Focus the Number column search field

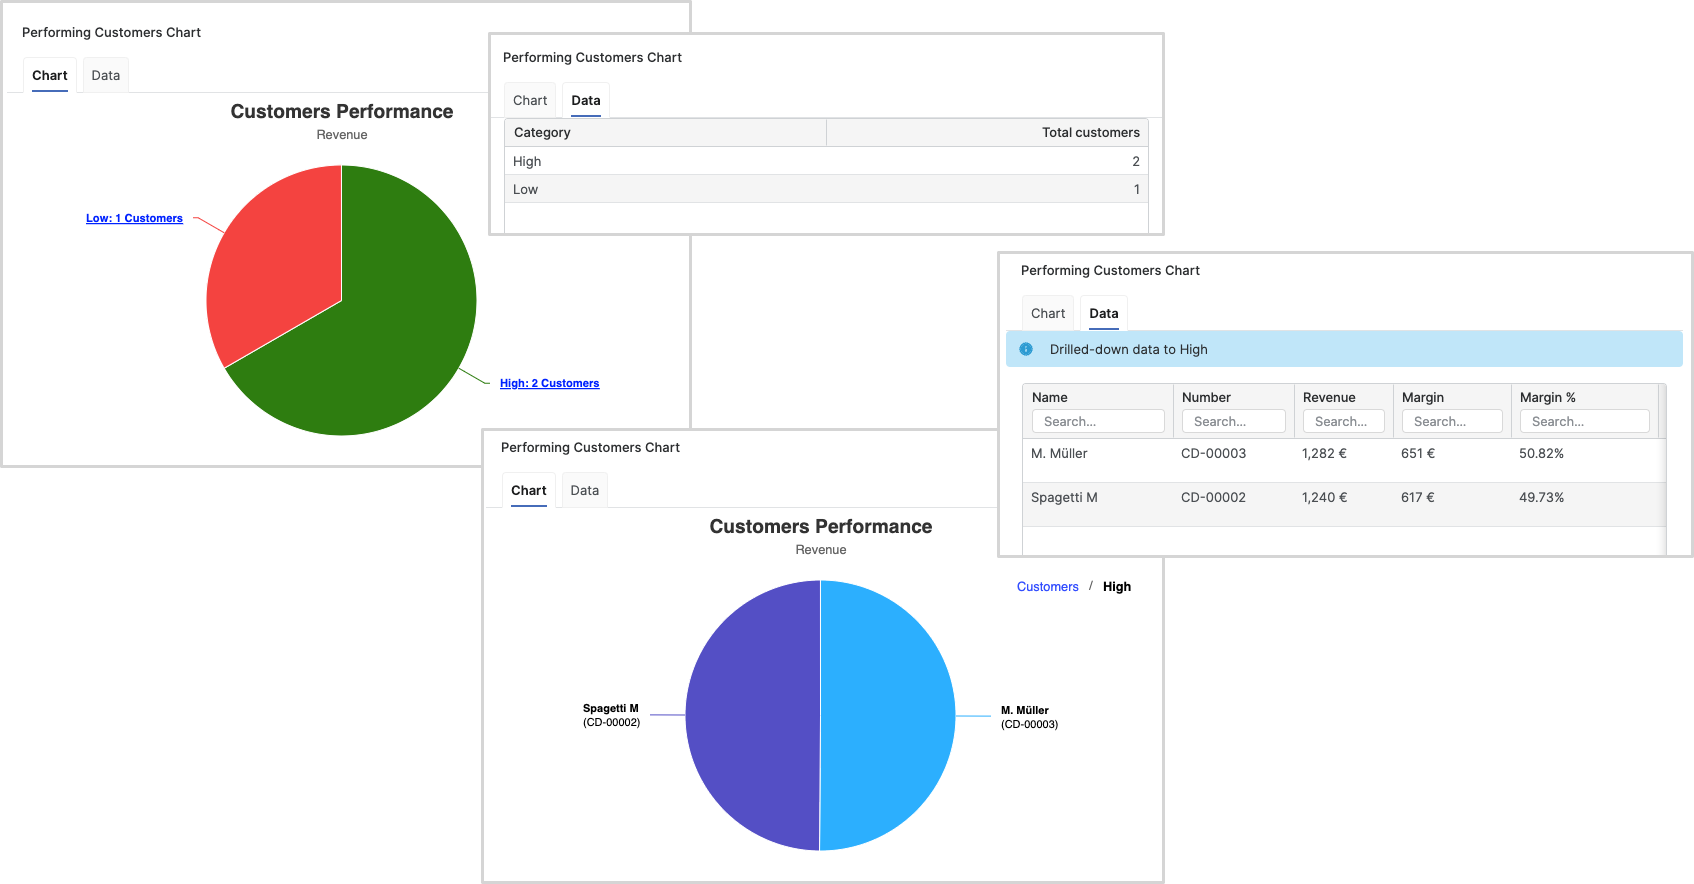(1233, 422)
